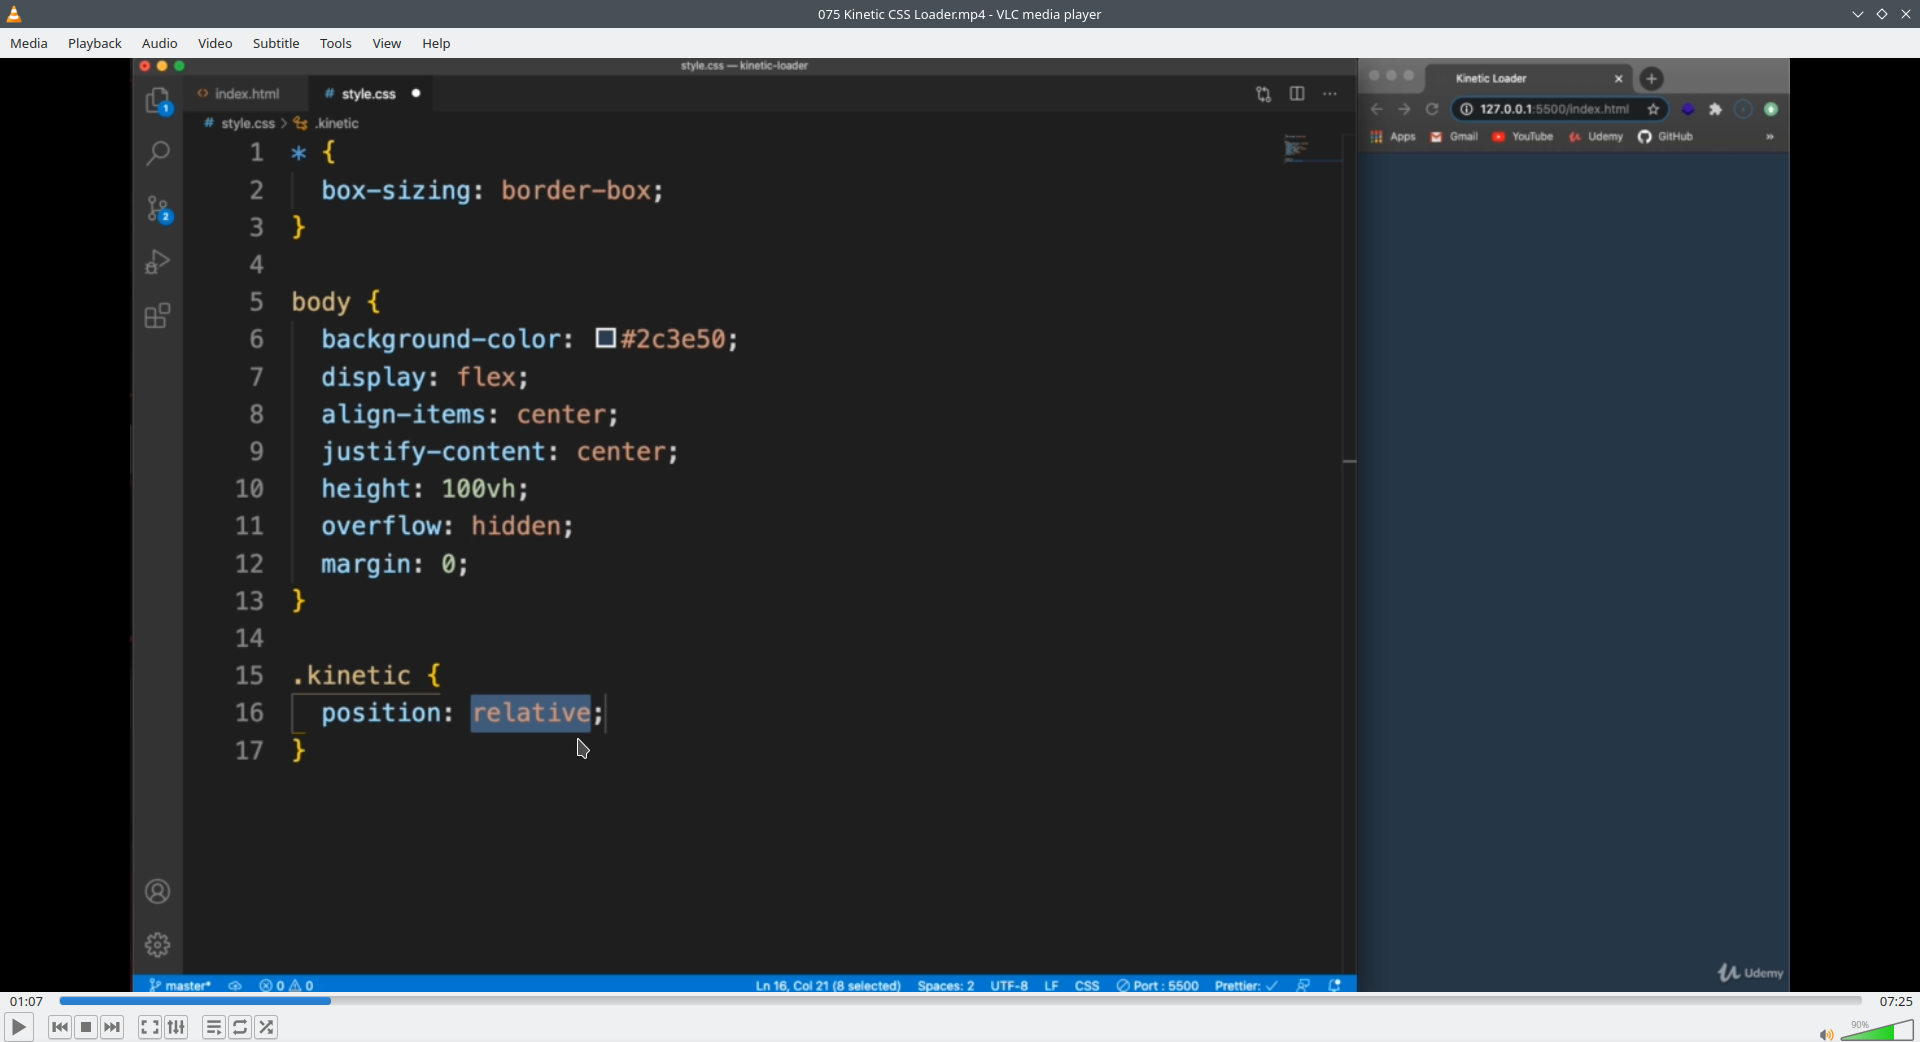Click the VS Code Accounts icon
Image resolution: width=1920 pixels, height=1042 pixels.
[158, 891]
